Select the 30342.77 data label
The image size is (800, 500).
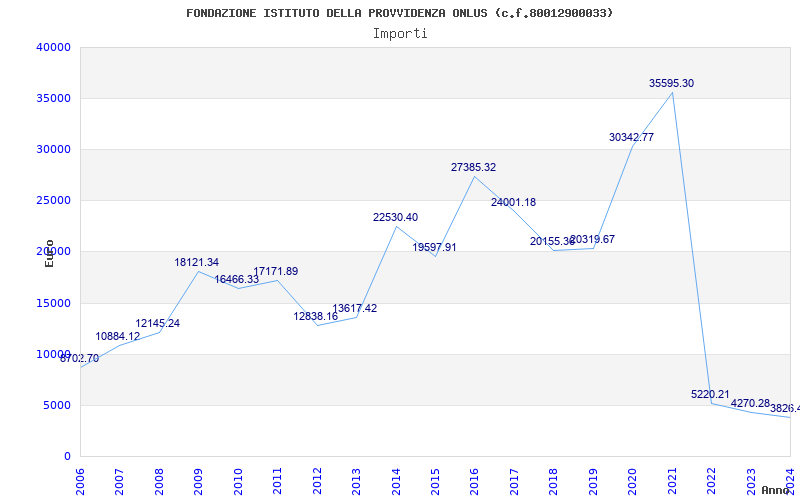point(631,137)
